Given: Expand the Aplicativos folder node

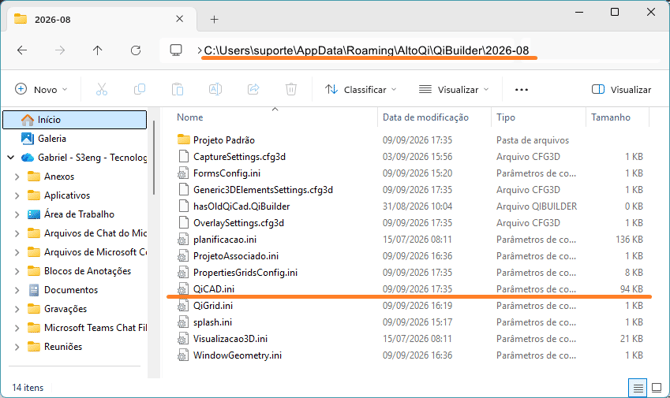Looking at the screenshot, I should point(17,195).
